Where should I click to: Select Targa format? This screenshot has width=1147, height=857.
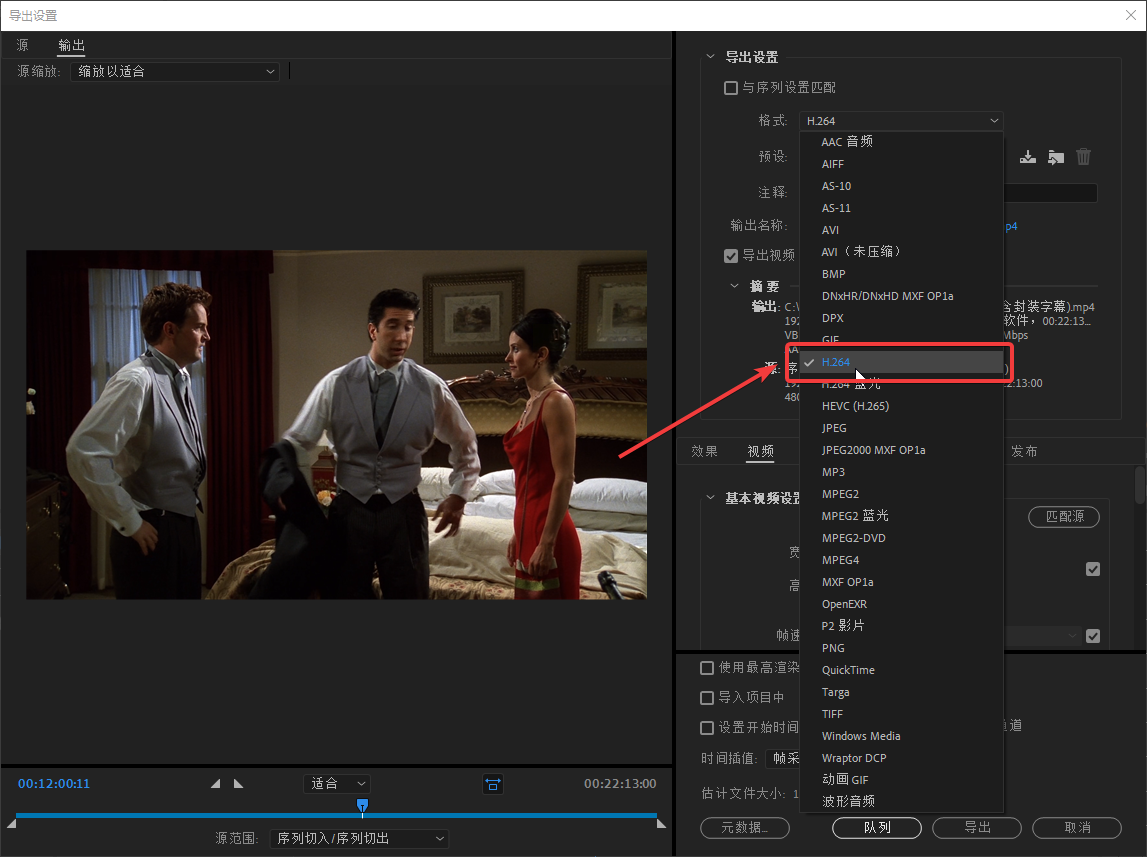click(901, 692)
